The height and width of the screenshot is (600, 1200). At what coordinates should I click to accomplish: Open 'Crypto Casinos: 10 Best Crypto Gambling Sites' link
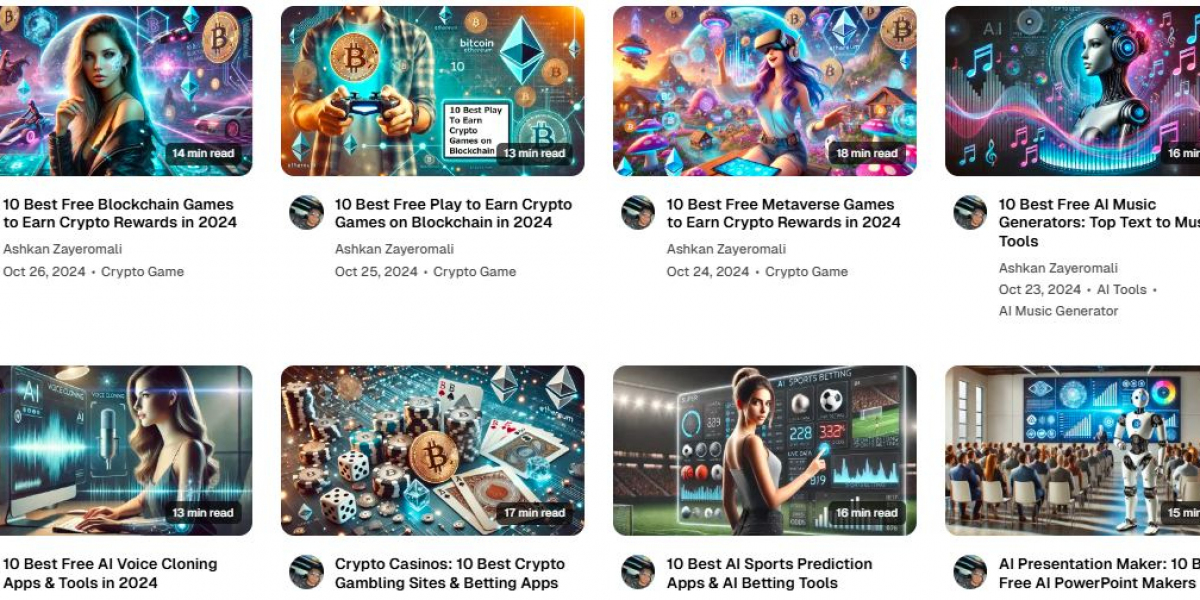tap(447, 573)
